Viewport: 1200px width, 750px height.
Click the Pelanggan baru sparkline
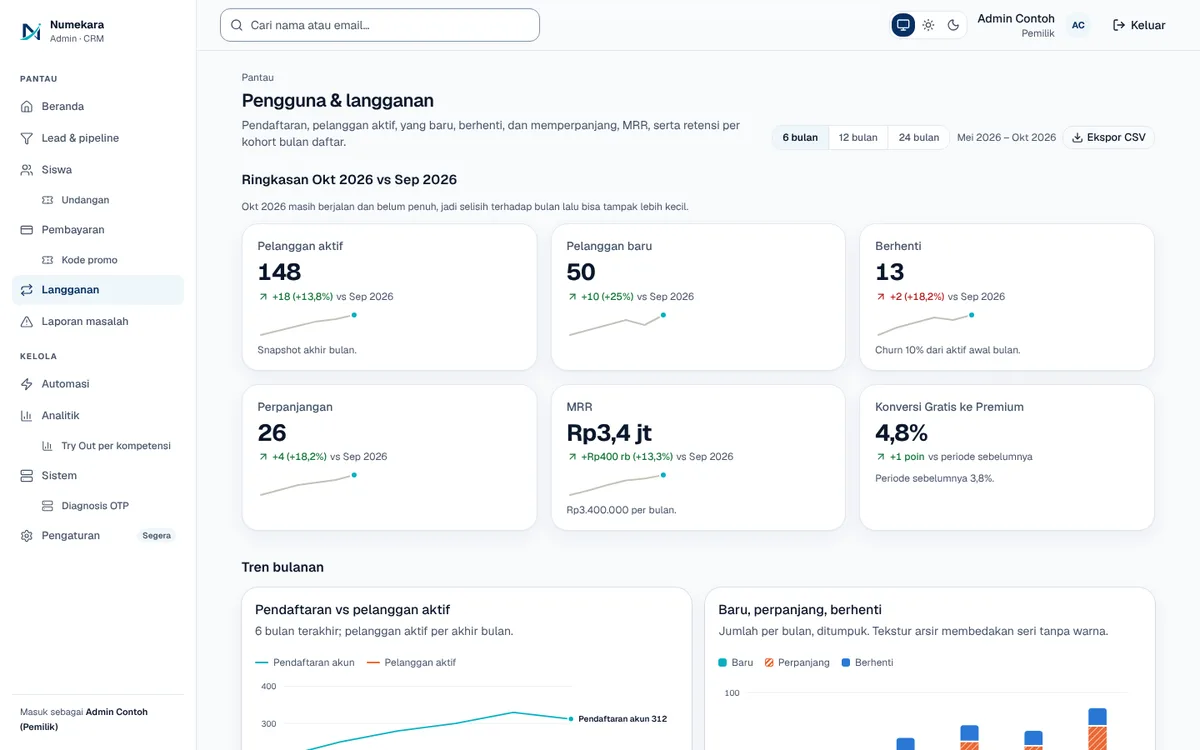(617, 324)
